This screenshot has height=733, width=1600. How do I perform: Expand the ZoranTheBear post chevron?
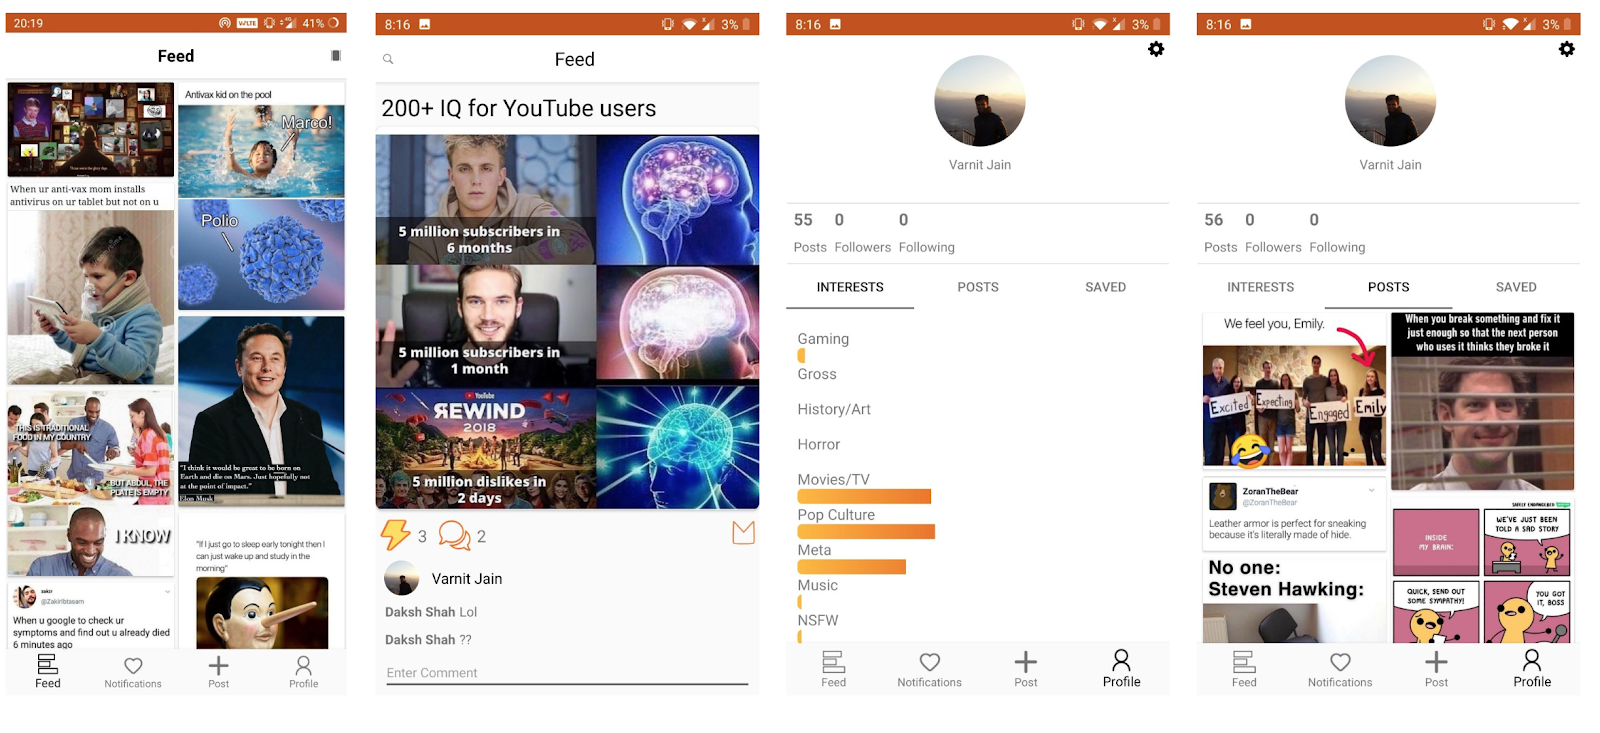coord(1372,490)
